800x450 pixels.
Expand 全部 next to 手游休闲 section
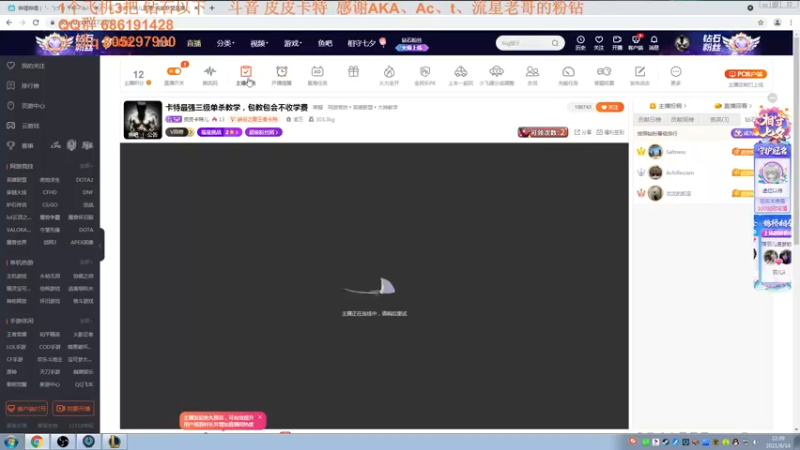(x=86, y=321)
